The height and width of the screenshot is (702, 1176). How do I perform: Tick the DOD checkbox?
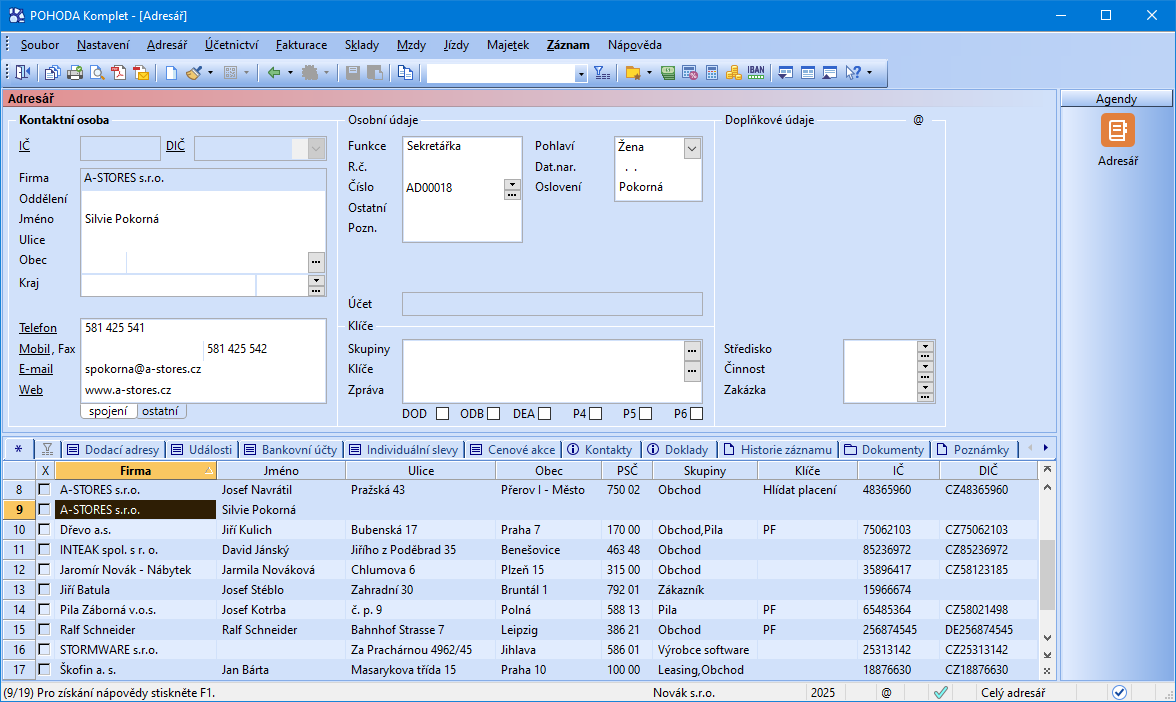pyautogui.click(x=442, y=413)
